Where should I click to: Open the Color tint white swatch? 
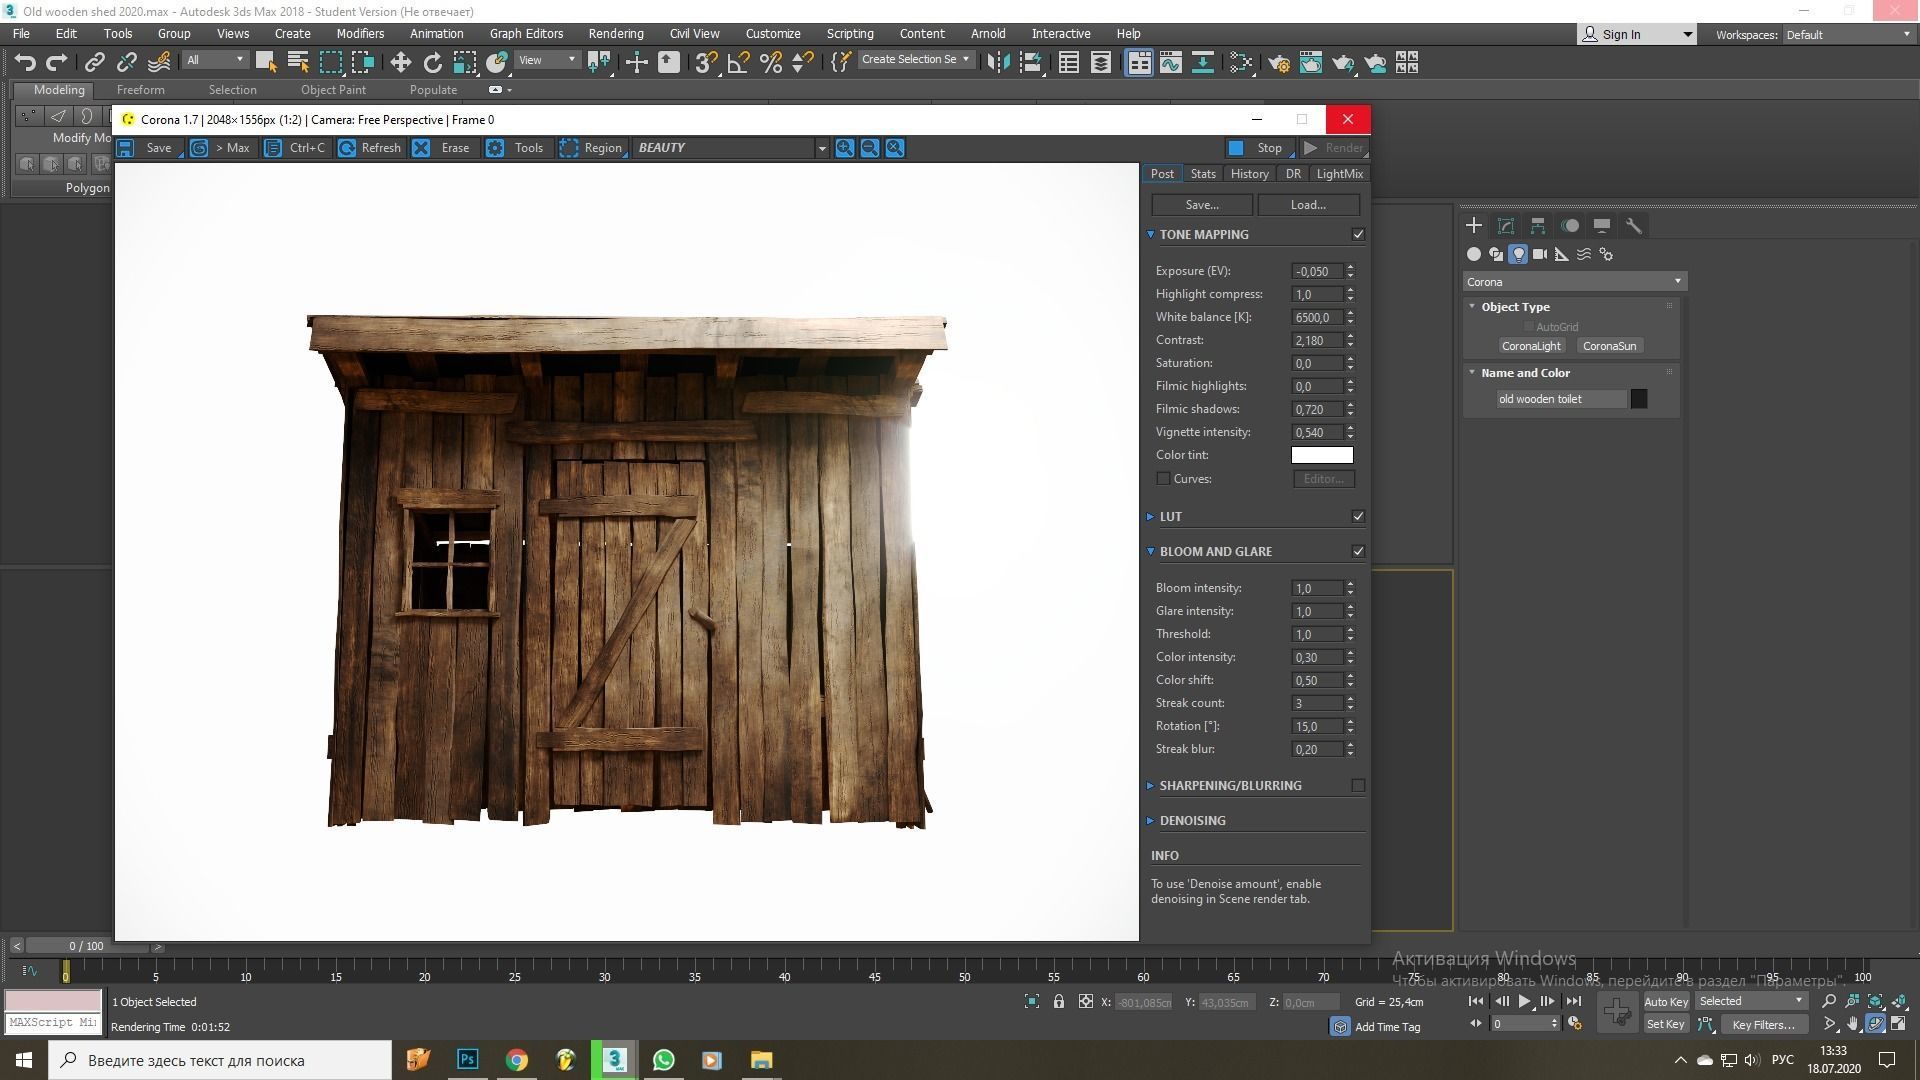(x=1322, y=455)
